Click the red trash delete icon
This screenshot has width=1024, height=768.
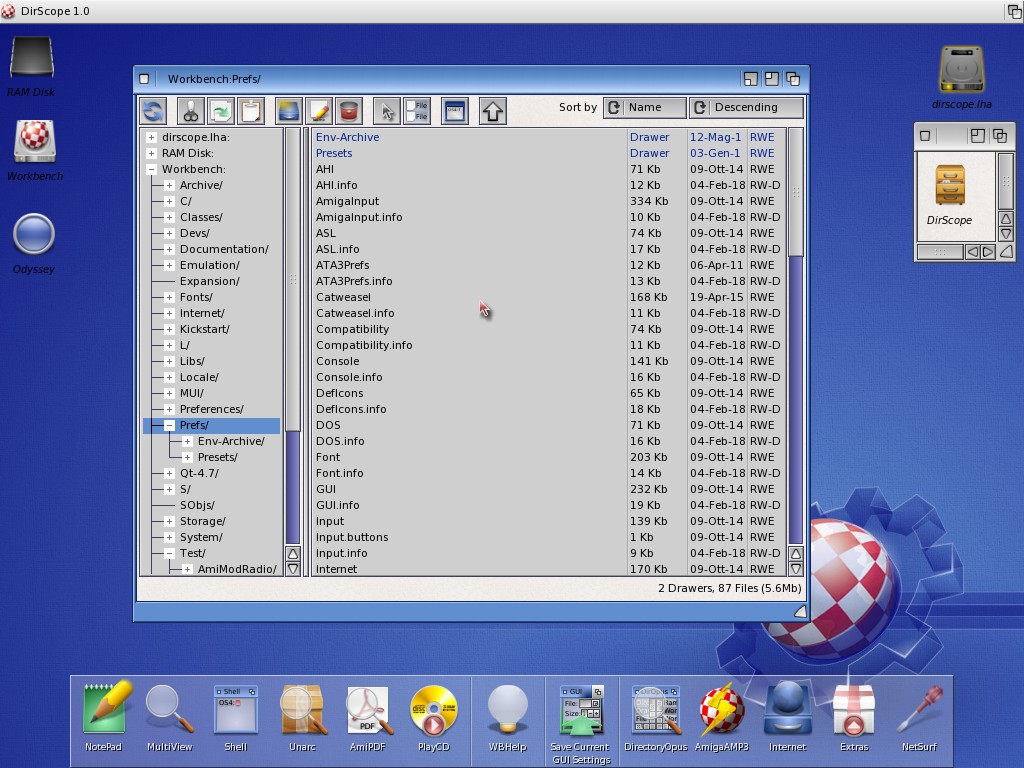(348, 110)
